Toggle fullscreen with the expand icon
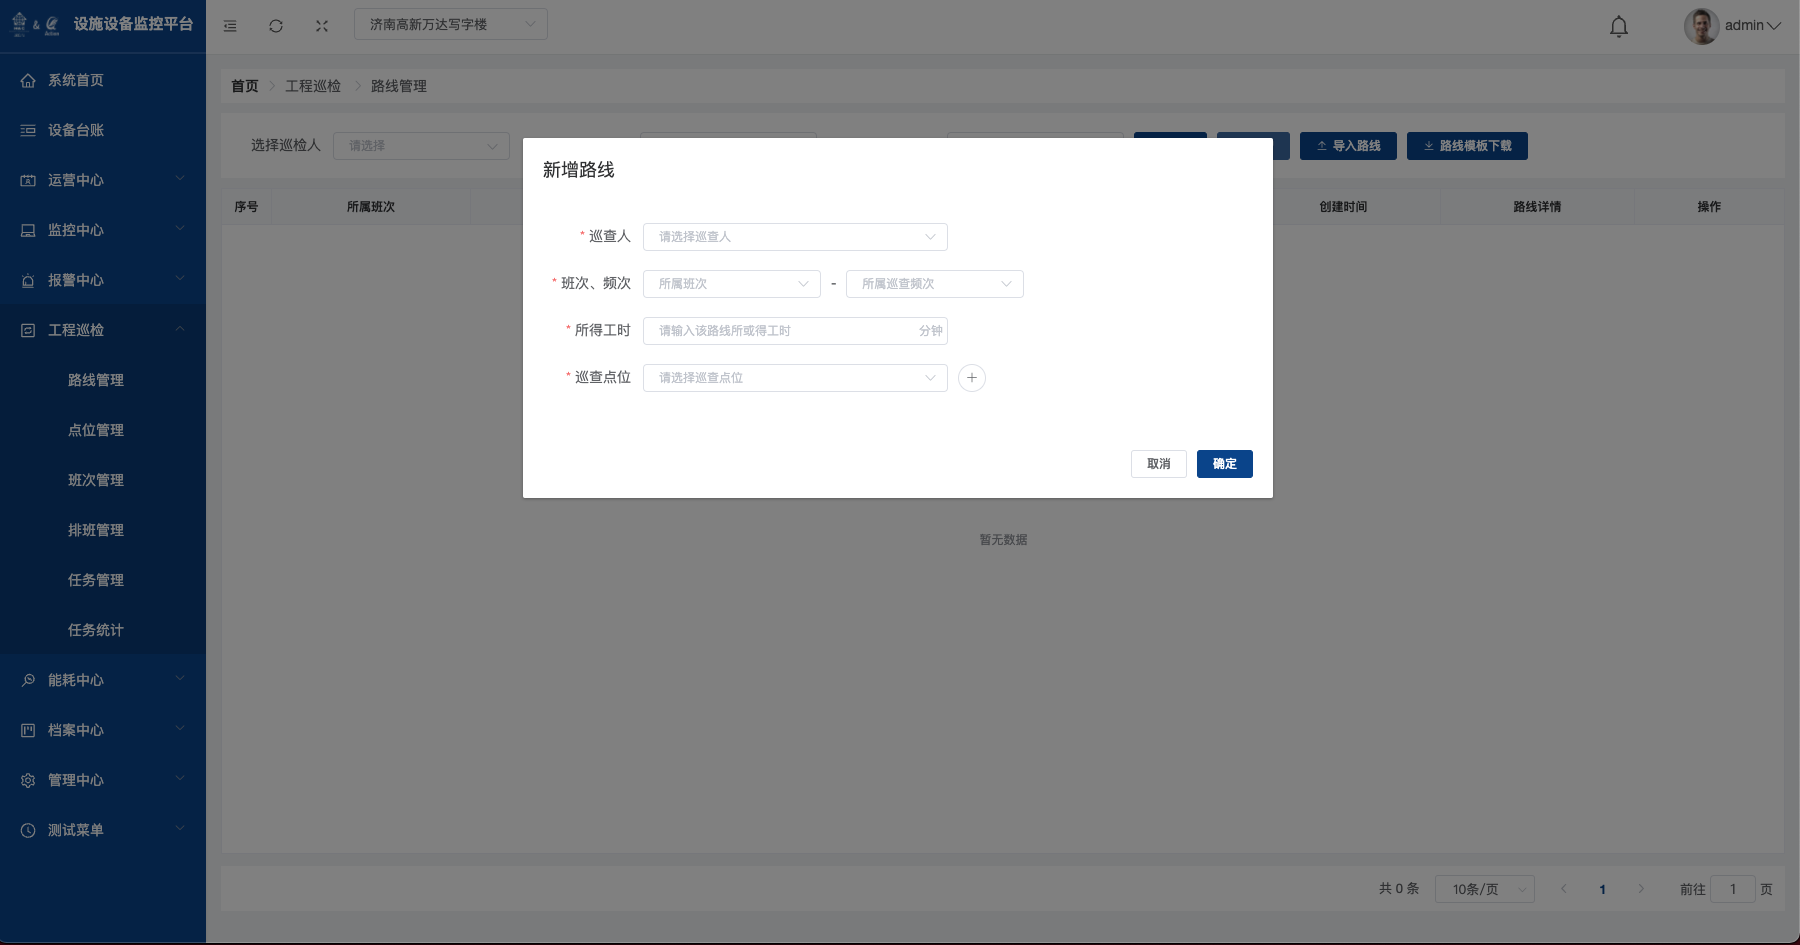The height and width of the screenshot is (945, 1800). (x=322, y=26)
